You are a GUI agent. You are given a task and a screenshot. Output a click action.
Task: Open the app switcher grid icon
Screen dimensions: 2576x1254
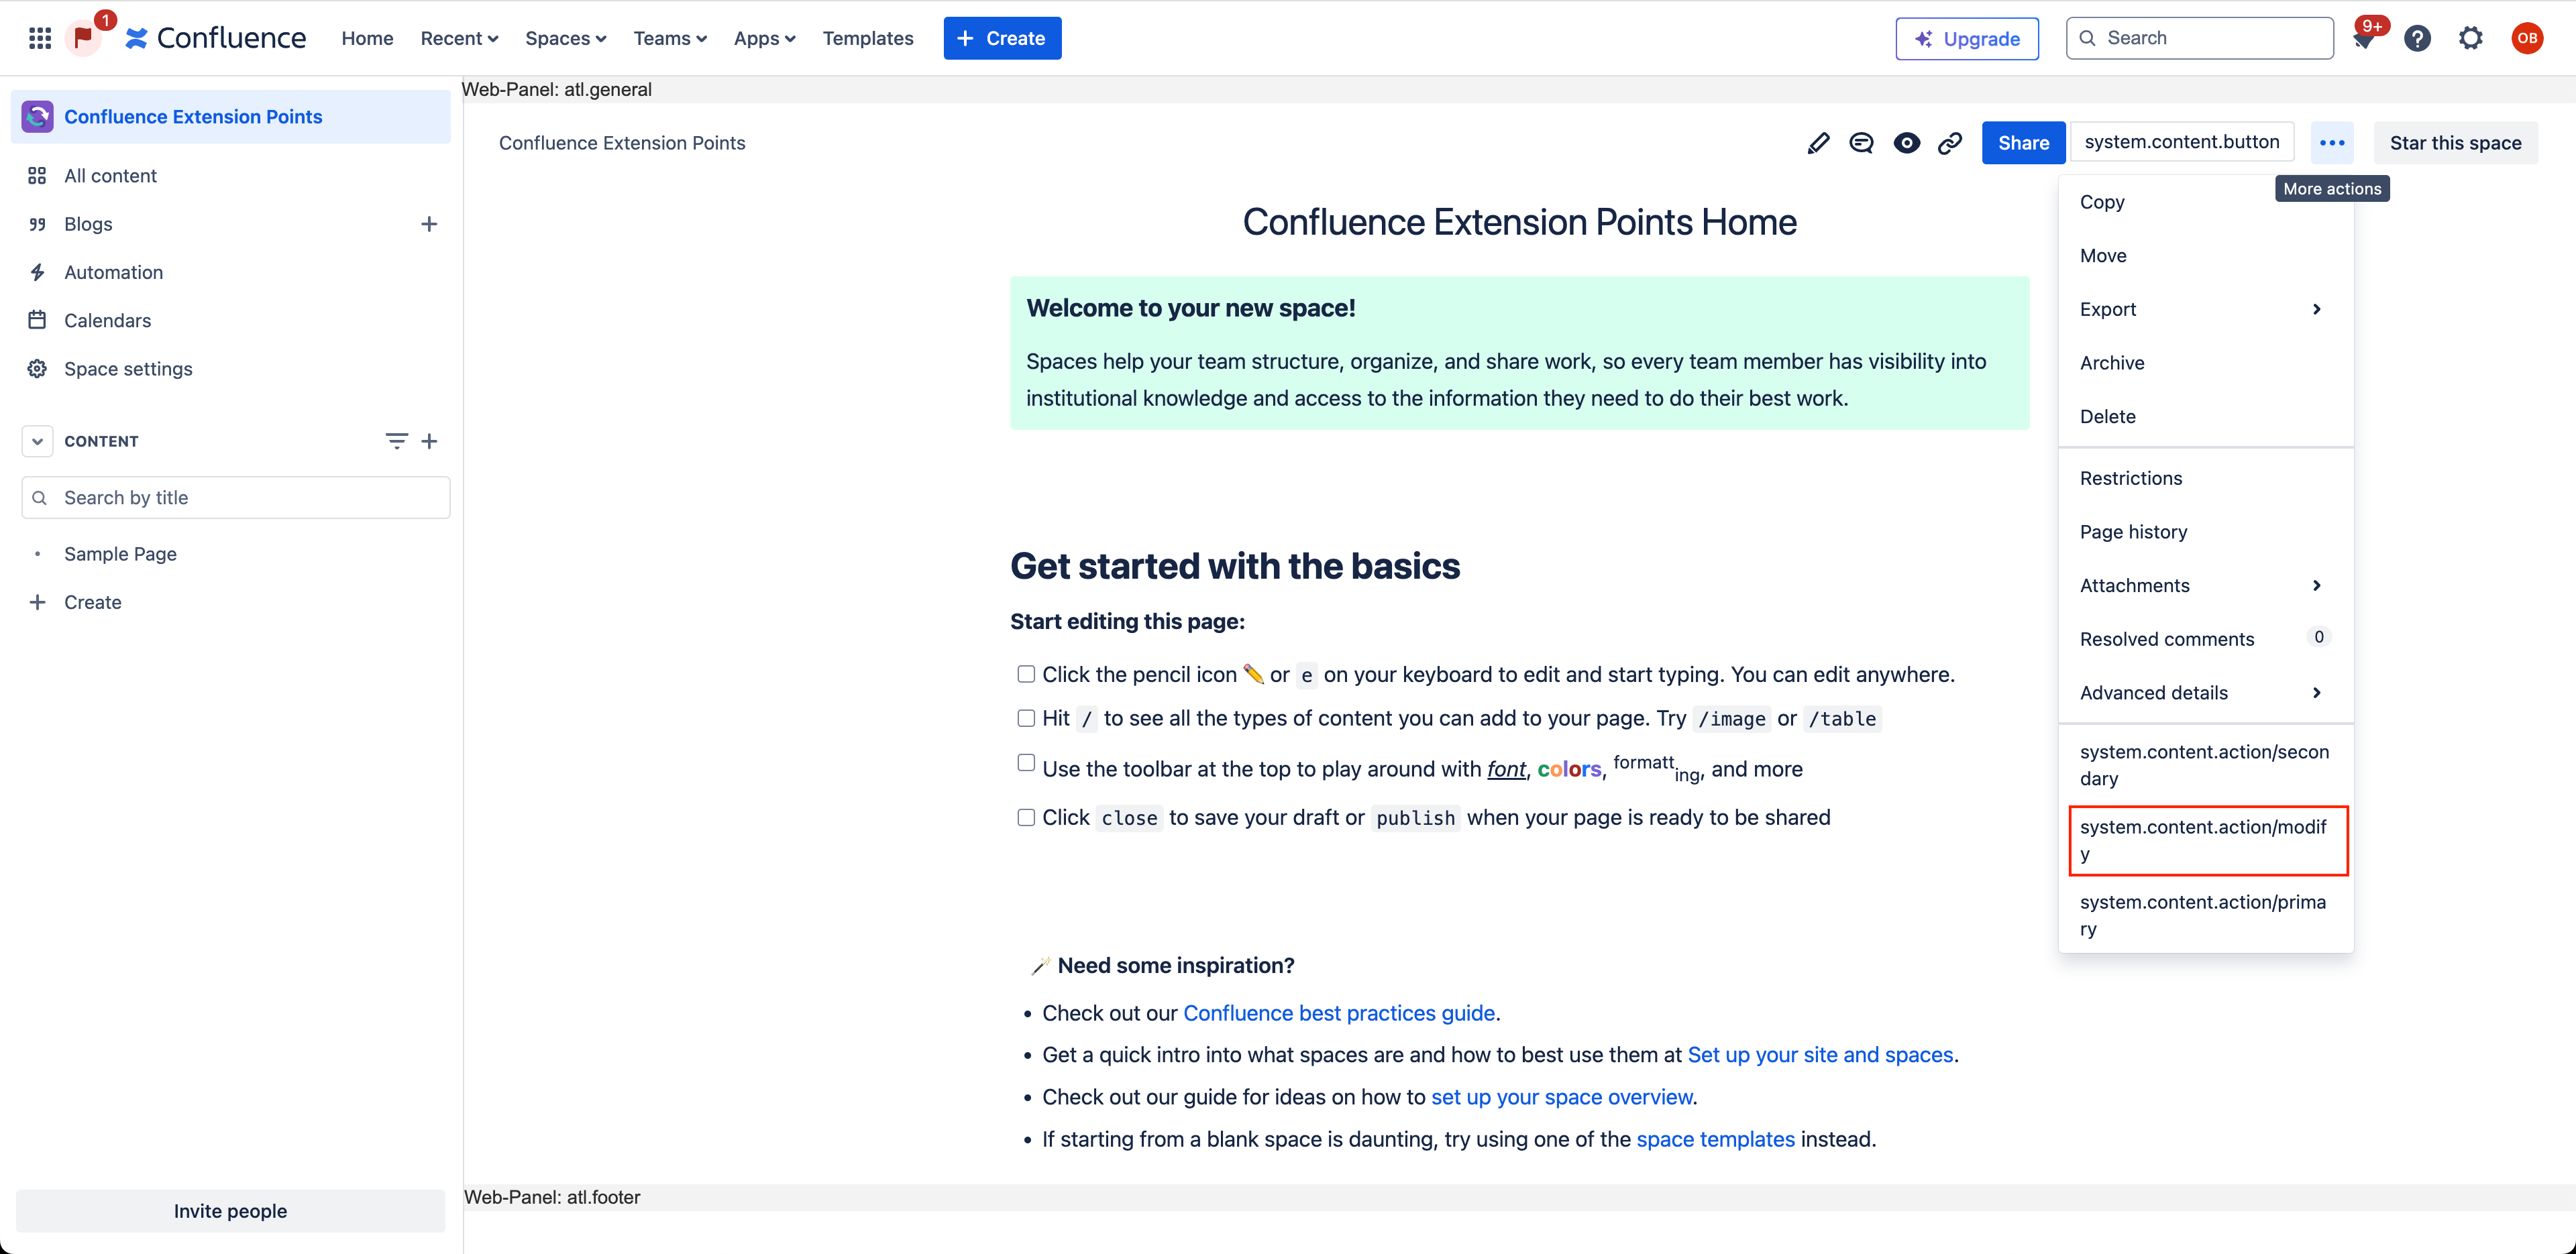tap(40, 38)
